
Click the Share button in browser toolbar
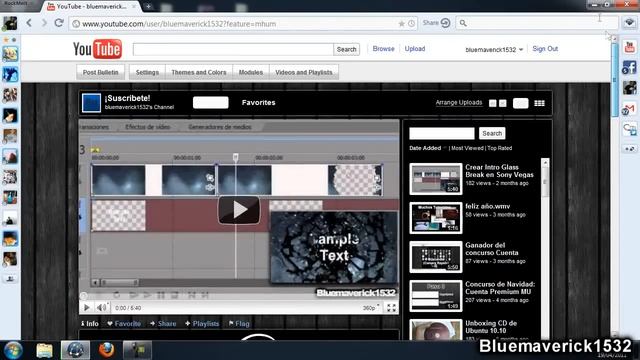[436, 23]
